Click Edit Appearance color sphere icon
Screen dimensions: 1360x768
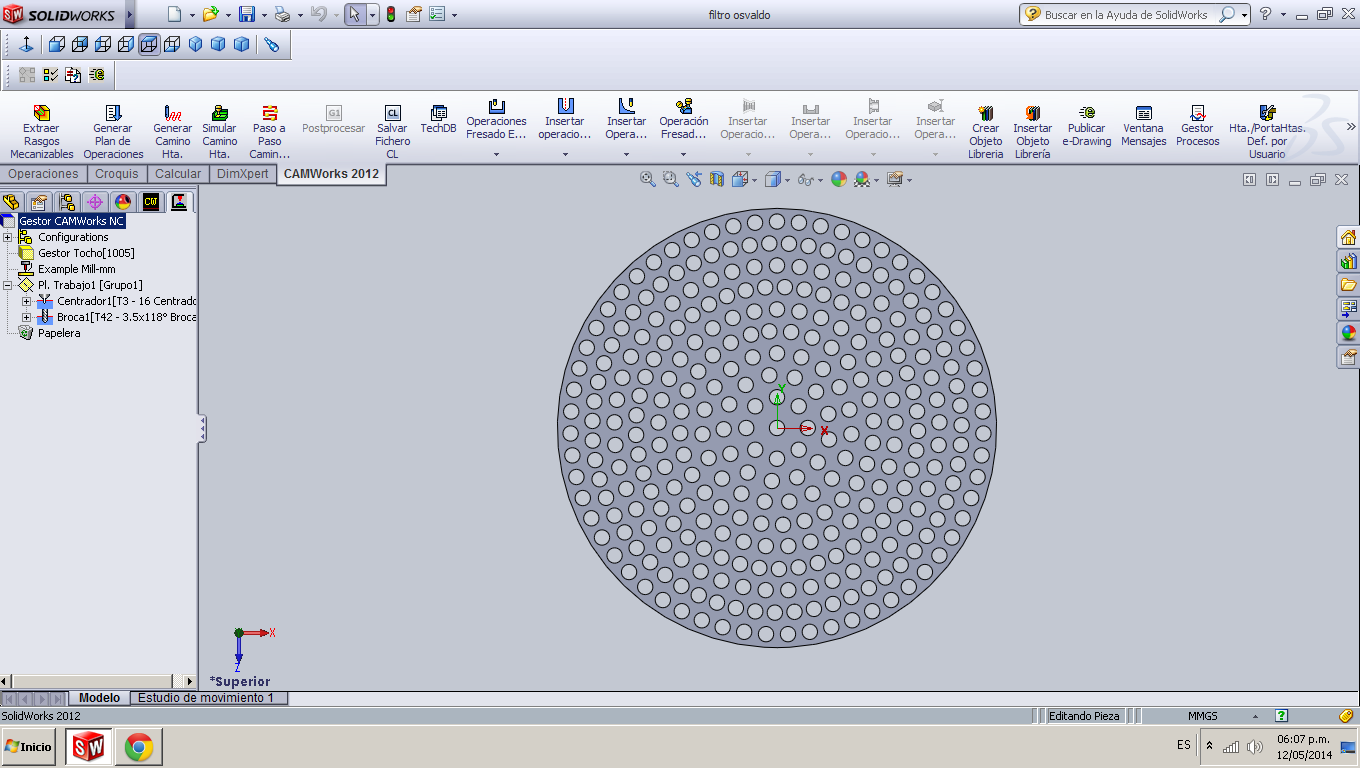coord(838,179)
